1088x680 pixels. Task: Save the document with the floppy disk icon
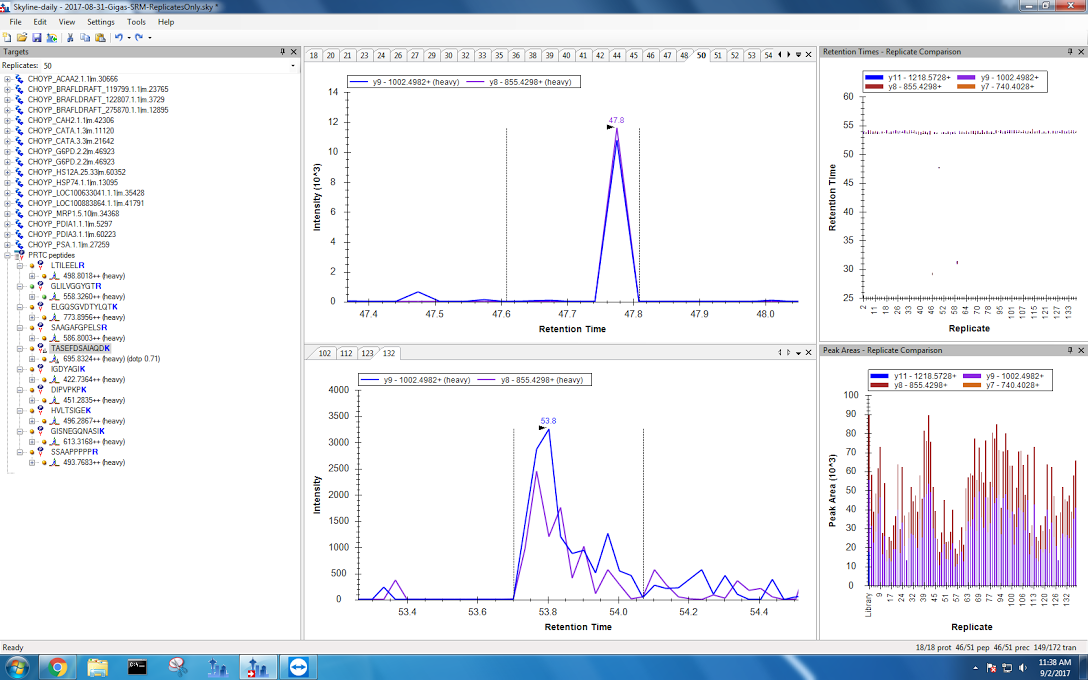[x=37, y=37]
